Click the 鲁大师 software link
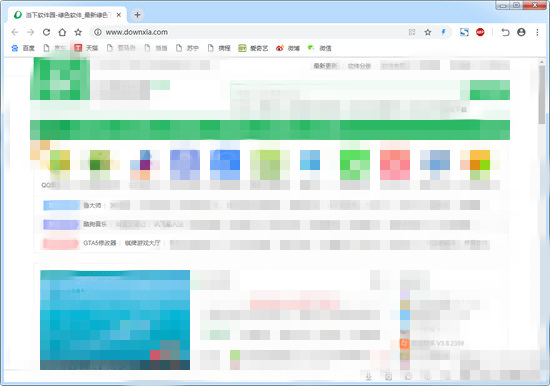The width and height of the screenshot is (550, 386). (x=92, y=205)
